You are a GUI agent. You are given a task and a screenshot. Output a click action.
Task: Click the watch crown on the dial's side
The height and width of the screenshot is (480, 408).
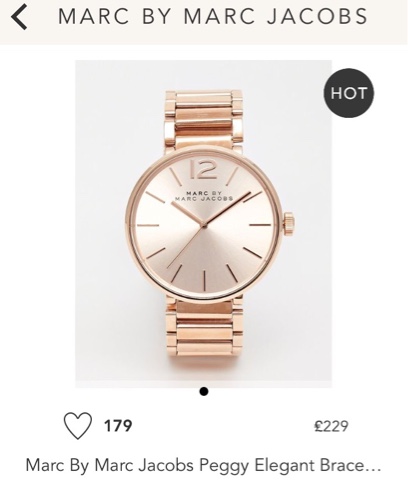coord(289,224)
